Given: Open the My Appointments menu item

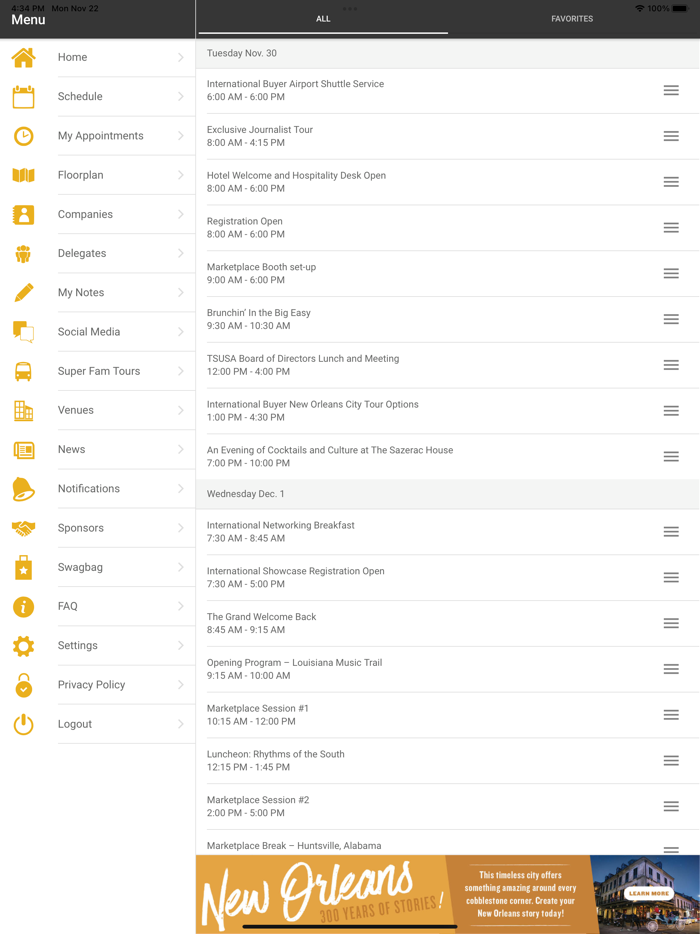Looking at the screenshot, I should [100, 136].
